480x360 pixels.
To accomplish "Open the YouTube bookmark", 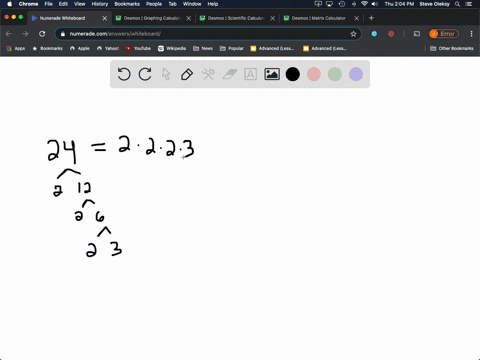I will pos(138,48).
